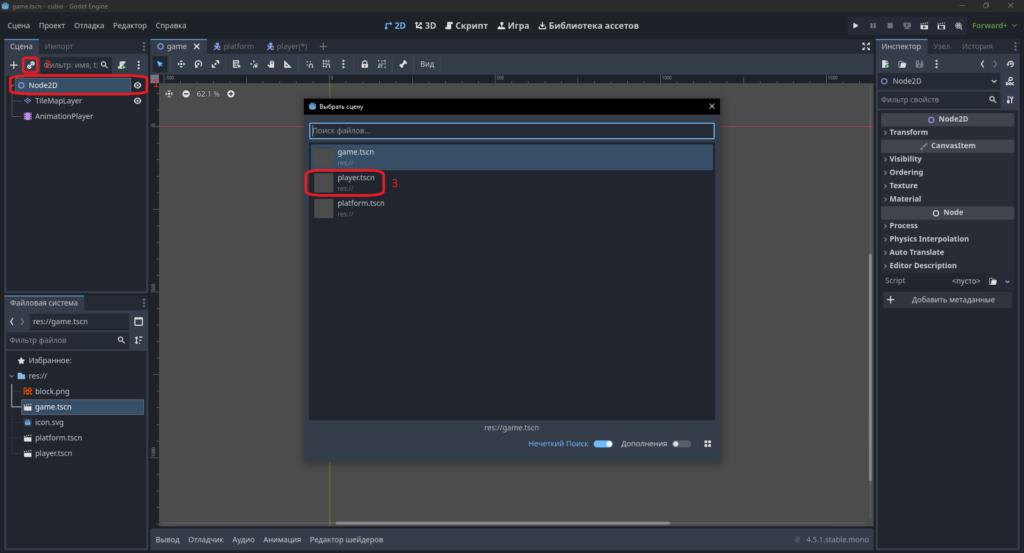This screenshot has height=553, width=1024.
Task: Toggle distraction-free mode expand icon
Action: [x=866, y=46]
